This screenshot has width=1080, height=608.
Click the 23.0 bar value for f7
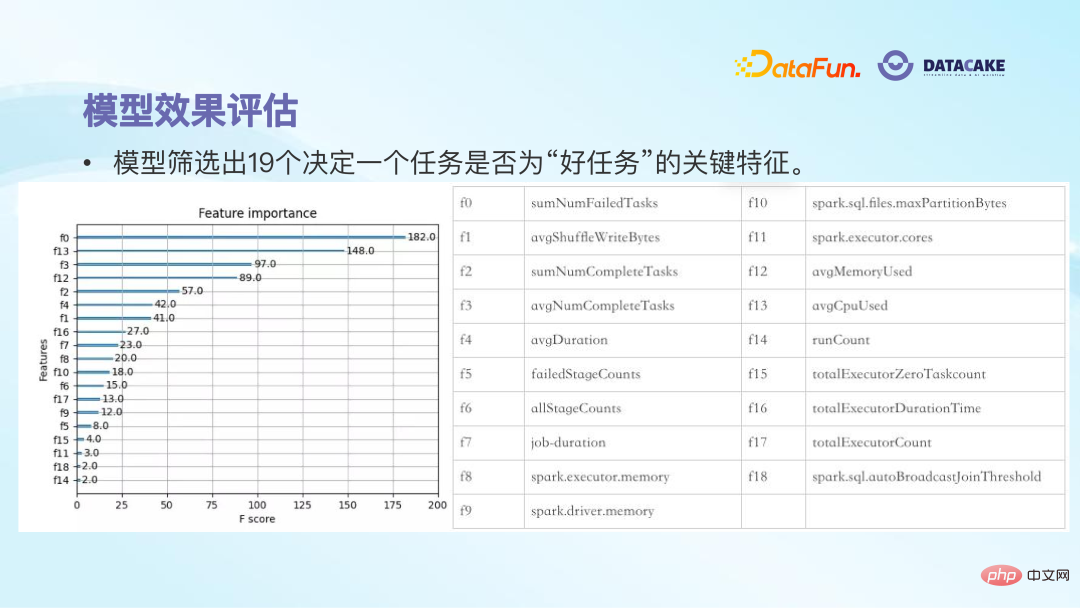pos(131,344)
